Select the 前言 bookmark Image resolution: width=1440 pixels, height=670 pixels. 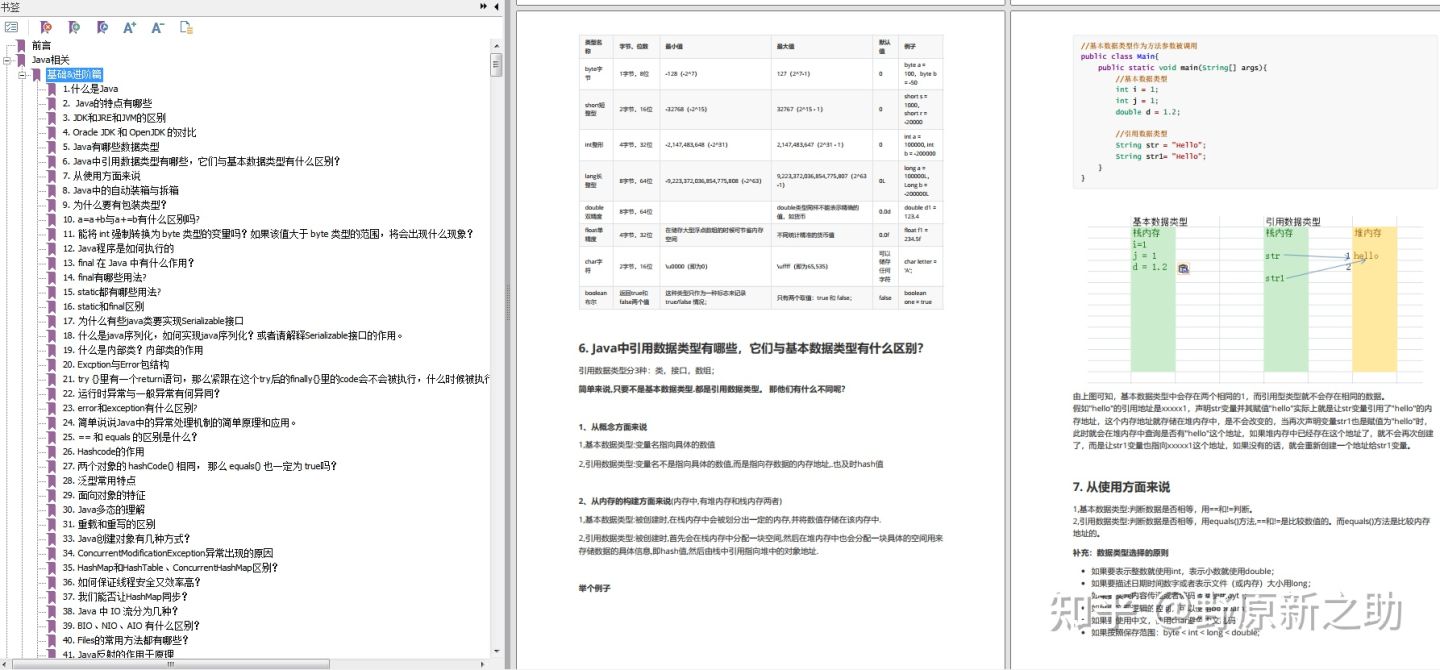(x=41, y=45)
